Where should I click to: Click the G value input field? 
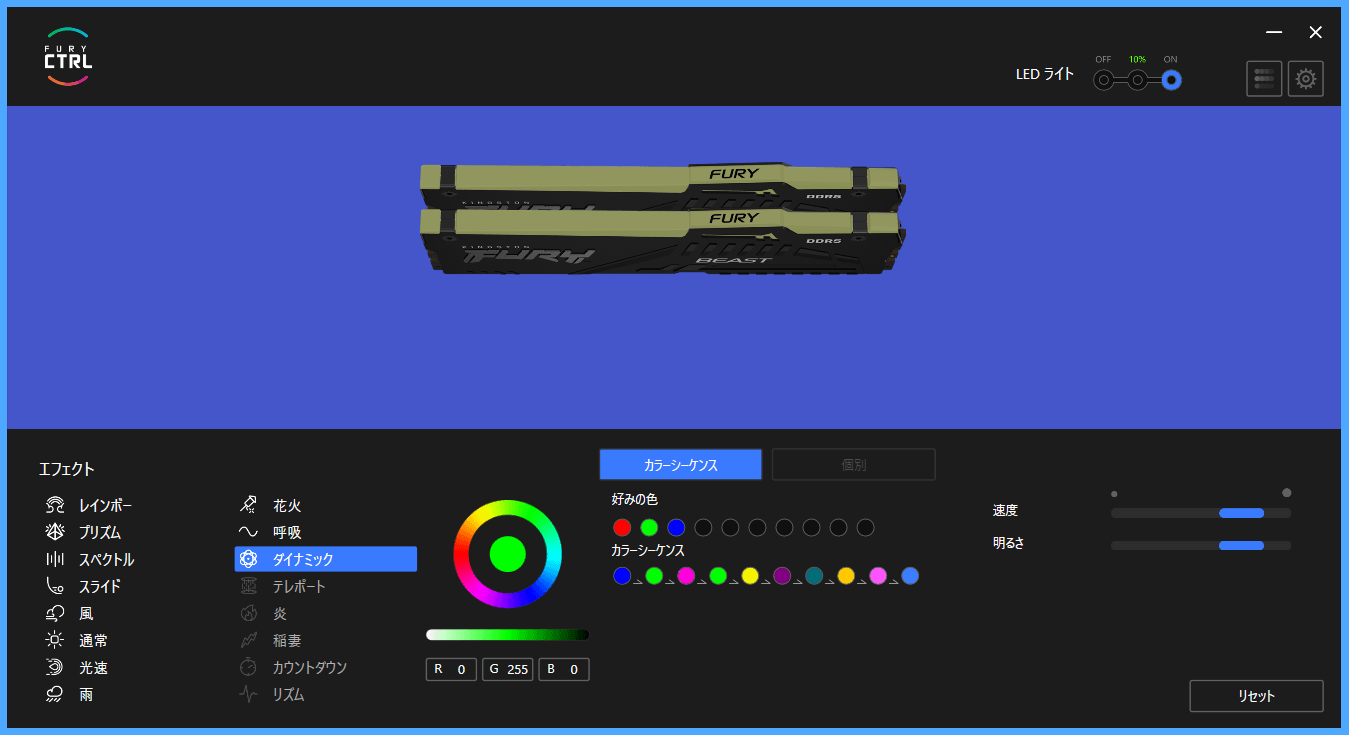(x=508, y=670)
